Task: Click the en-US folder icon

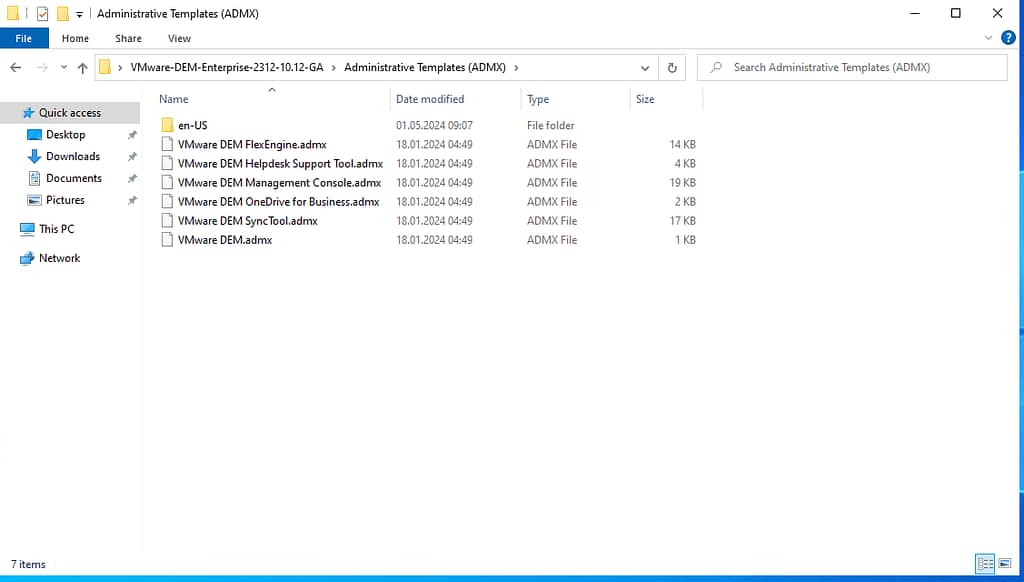Action: pyautogui.click(x=167, y=126)
